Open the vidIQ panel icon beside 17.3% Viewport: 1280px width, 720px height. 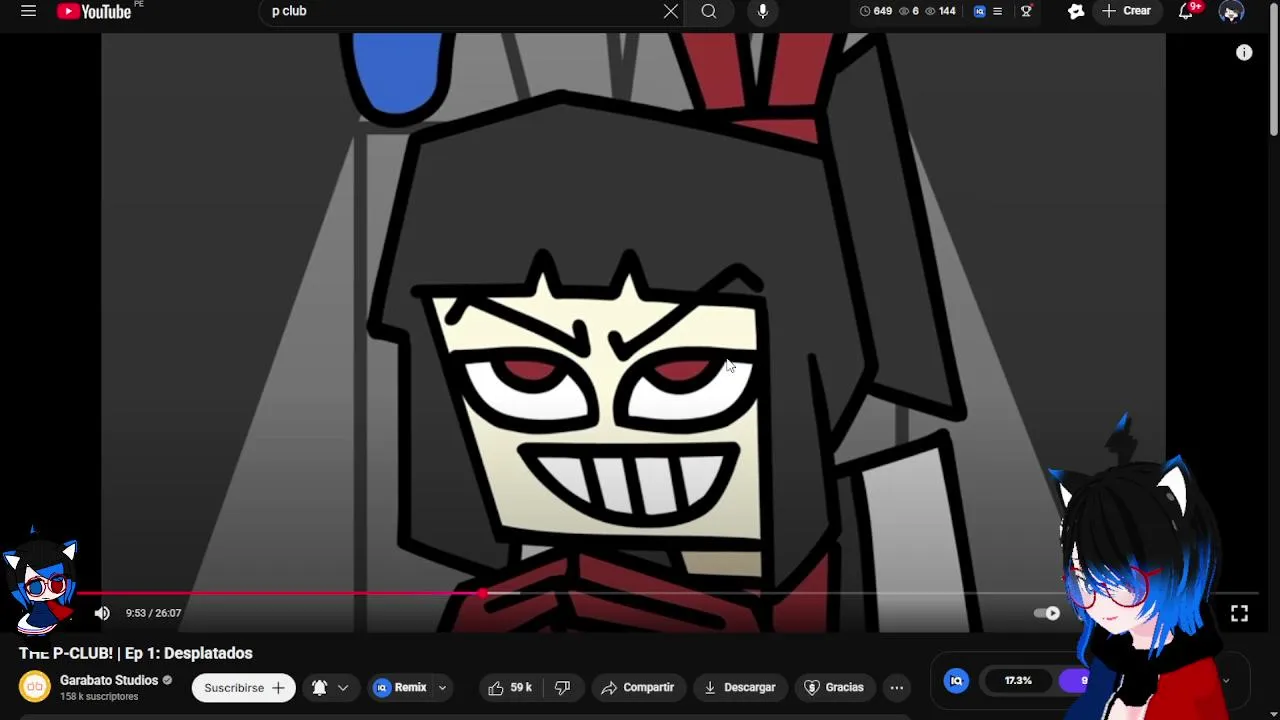(956, 681)
